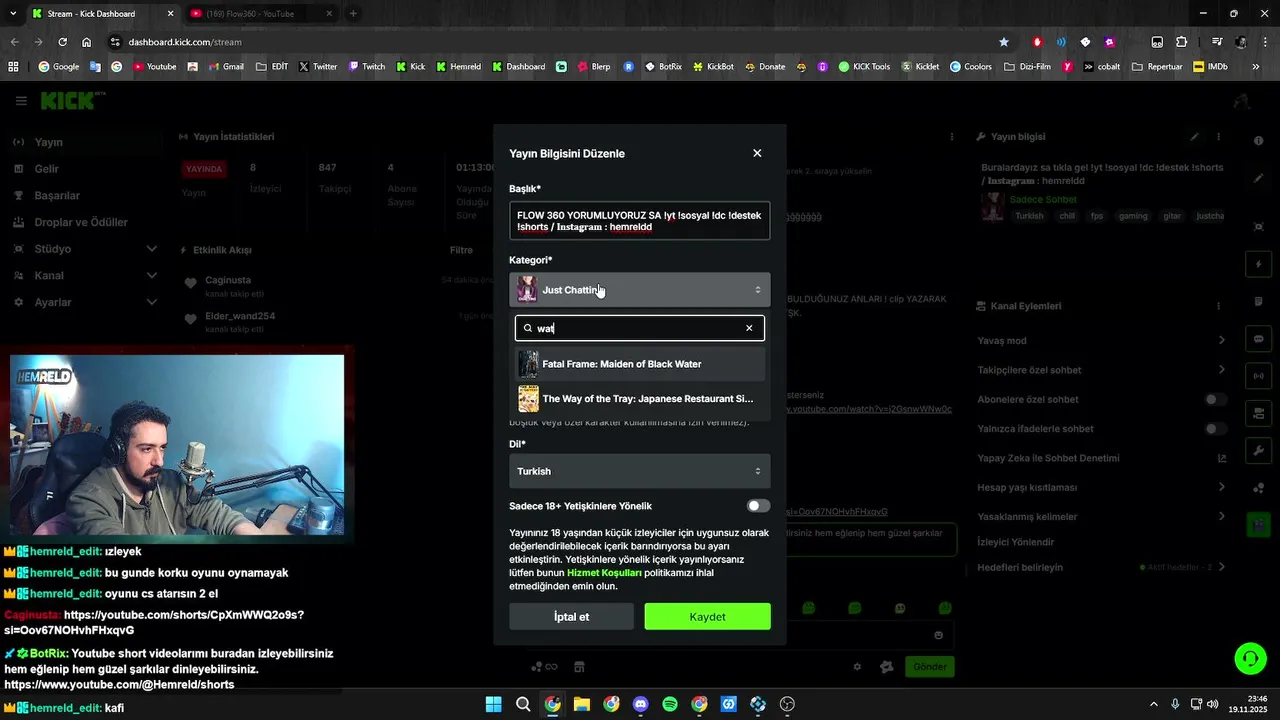Click the Kaydet save button
The width and height of the screenshot is (1280, 720).
[707, 617]
